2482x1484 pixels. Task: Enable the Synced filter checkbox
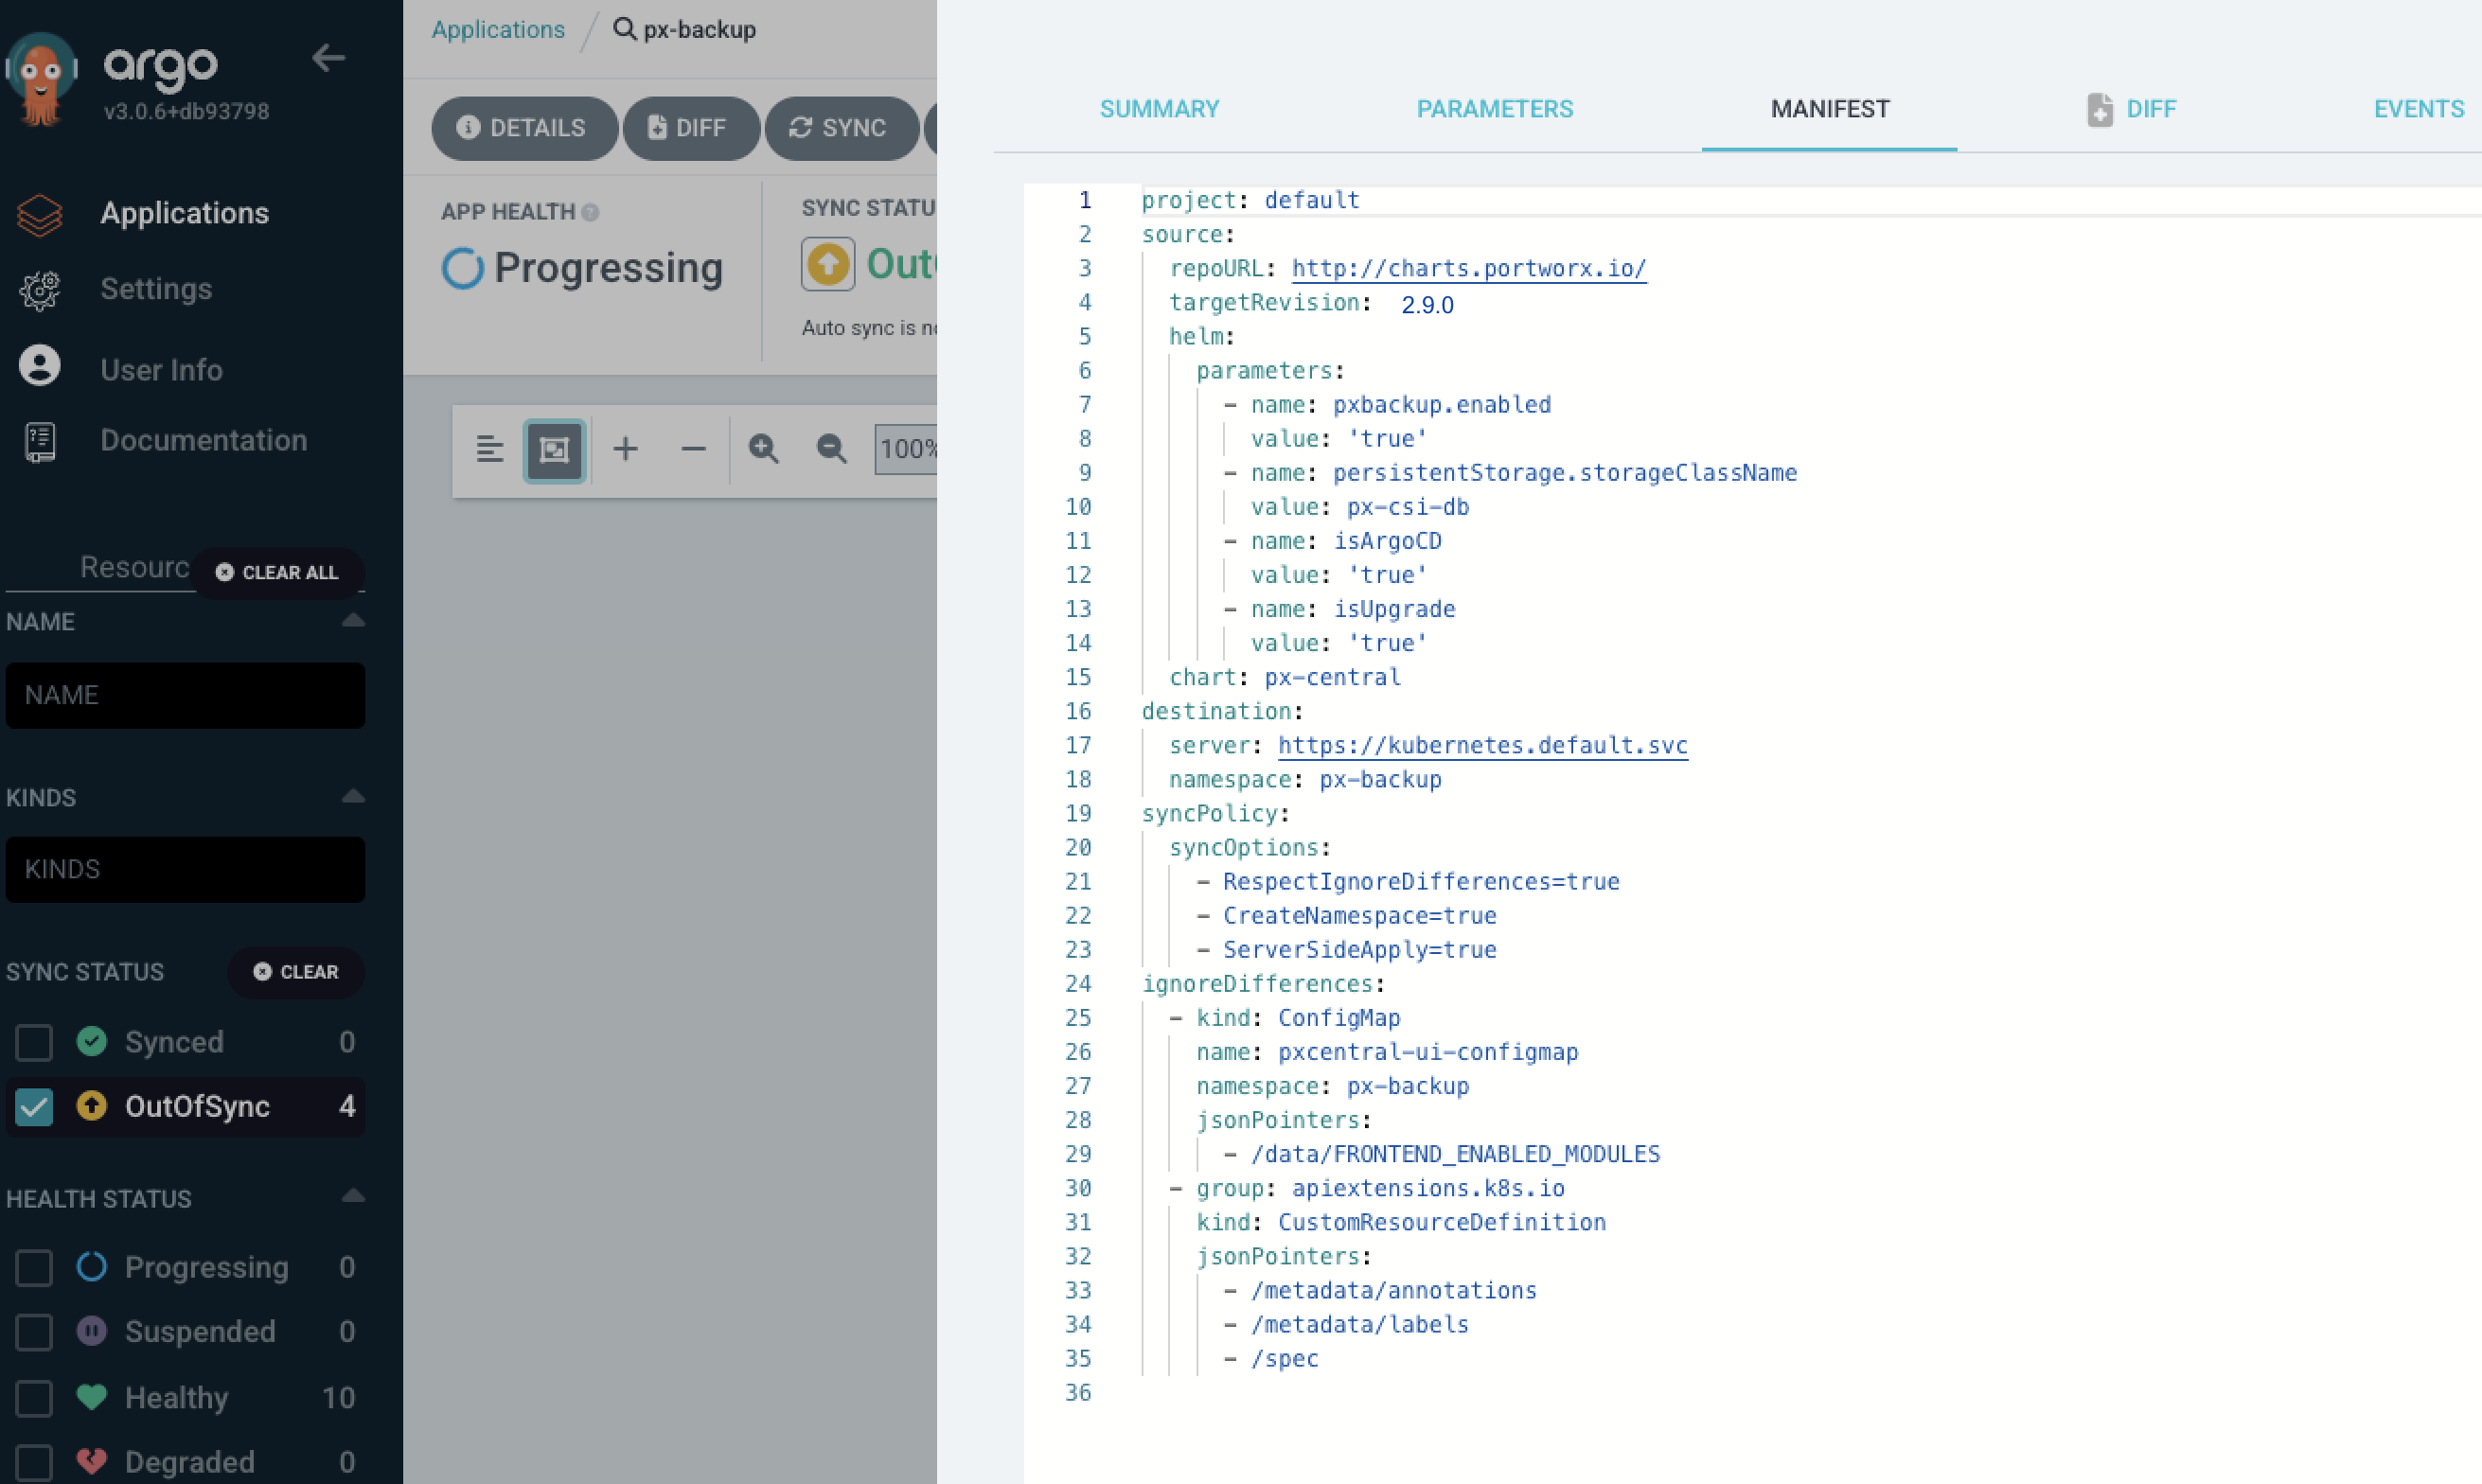tap(34, 1042)
